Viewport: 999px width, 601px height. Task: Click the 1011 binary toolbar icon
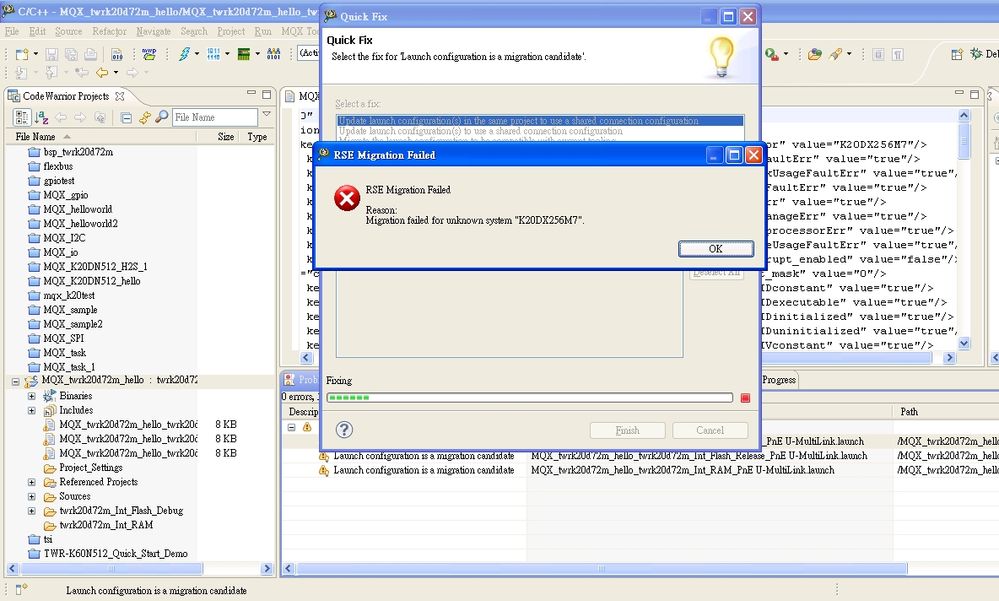214,54
